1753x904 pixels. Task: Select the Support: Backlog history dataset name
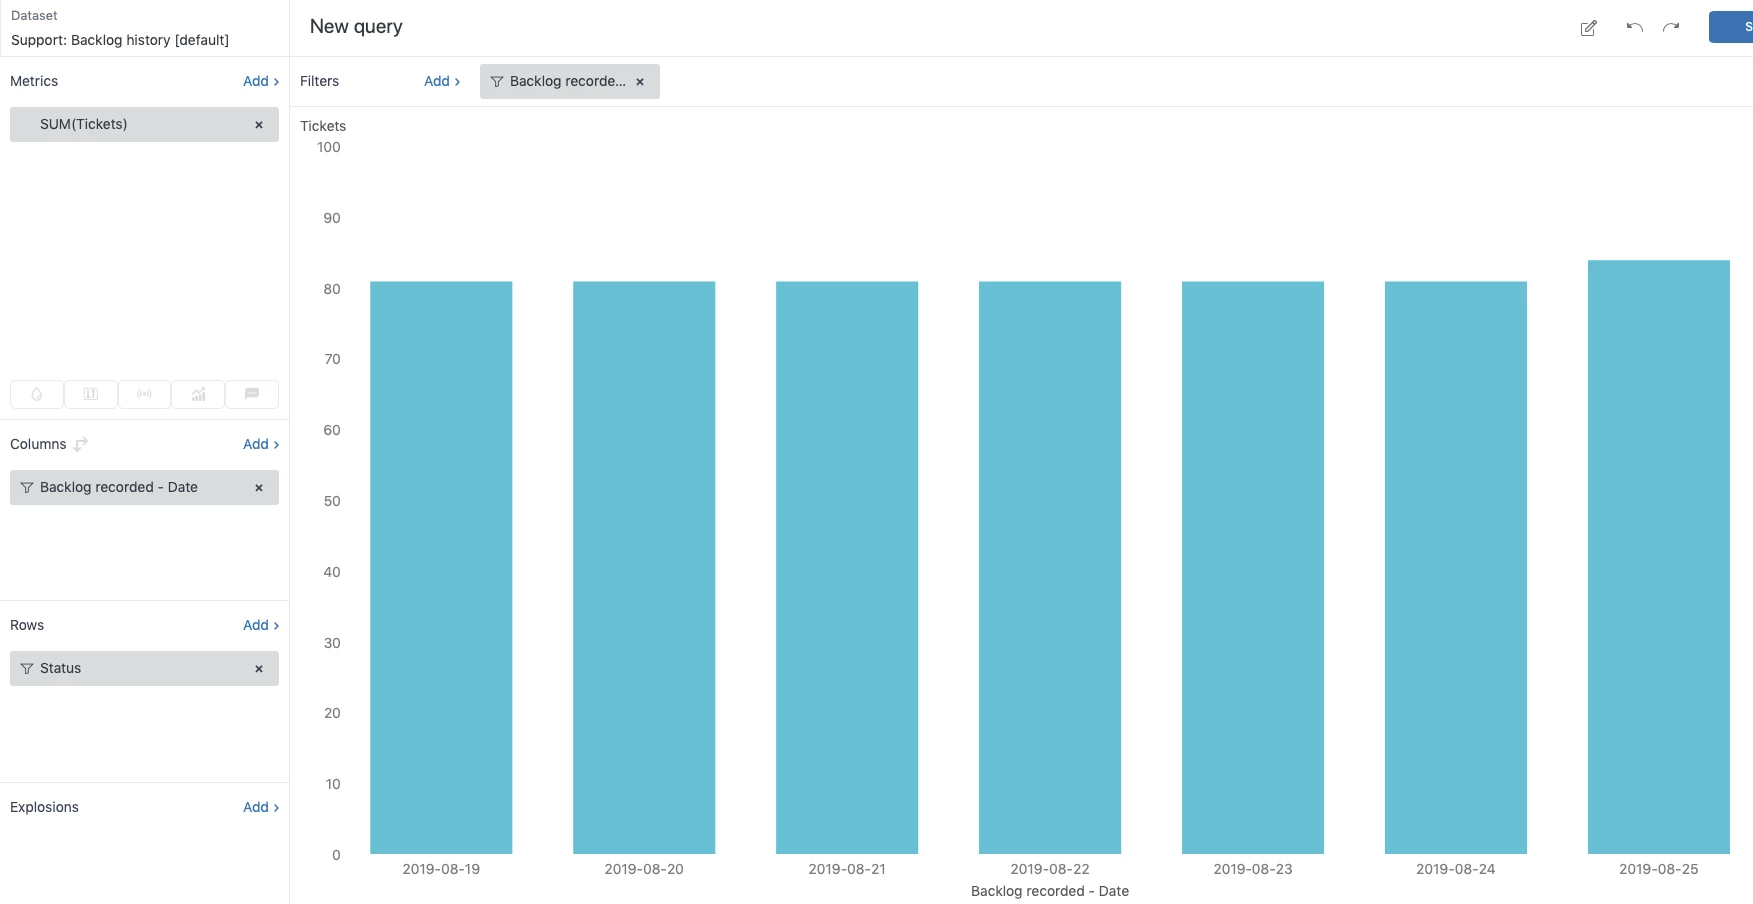click(120, 40)
